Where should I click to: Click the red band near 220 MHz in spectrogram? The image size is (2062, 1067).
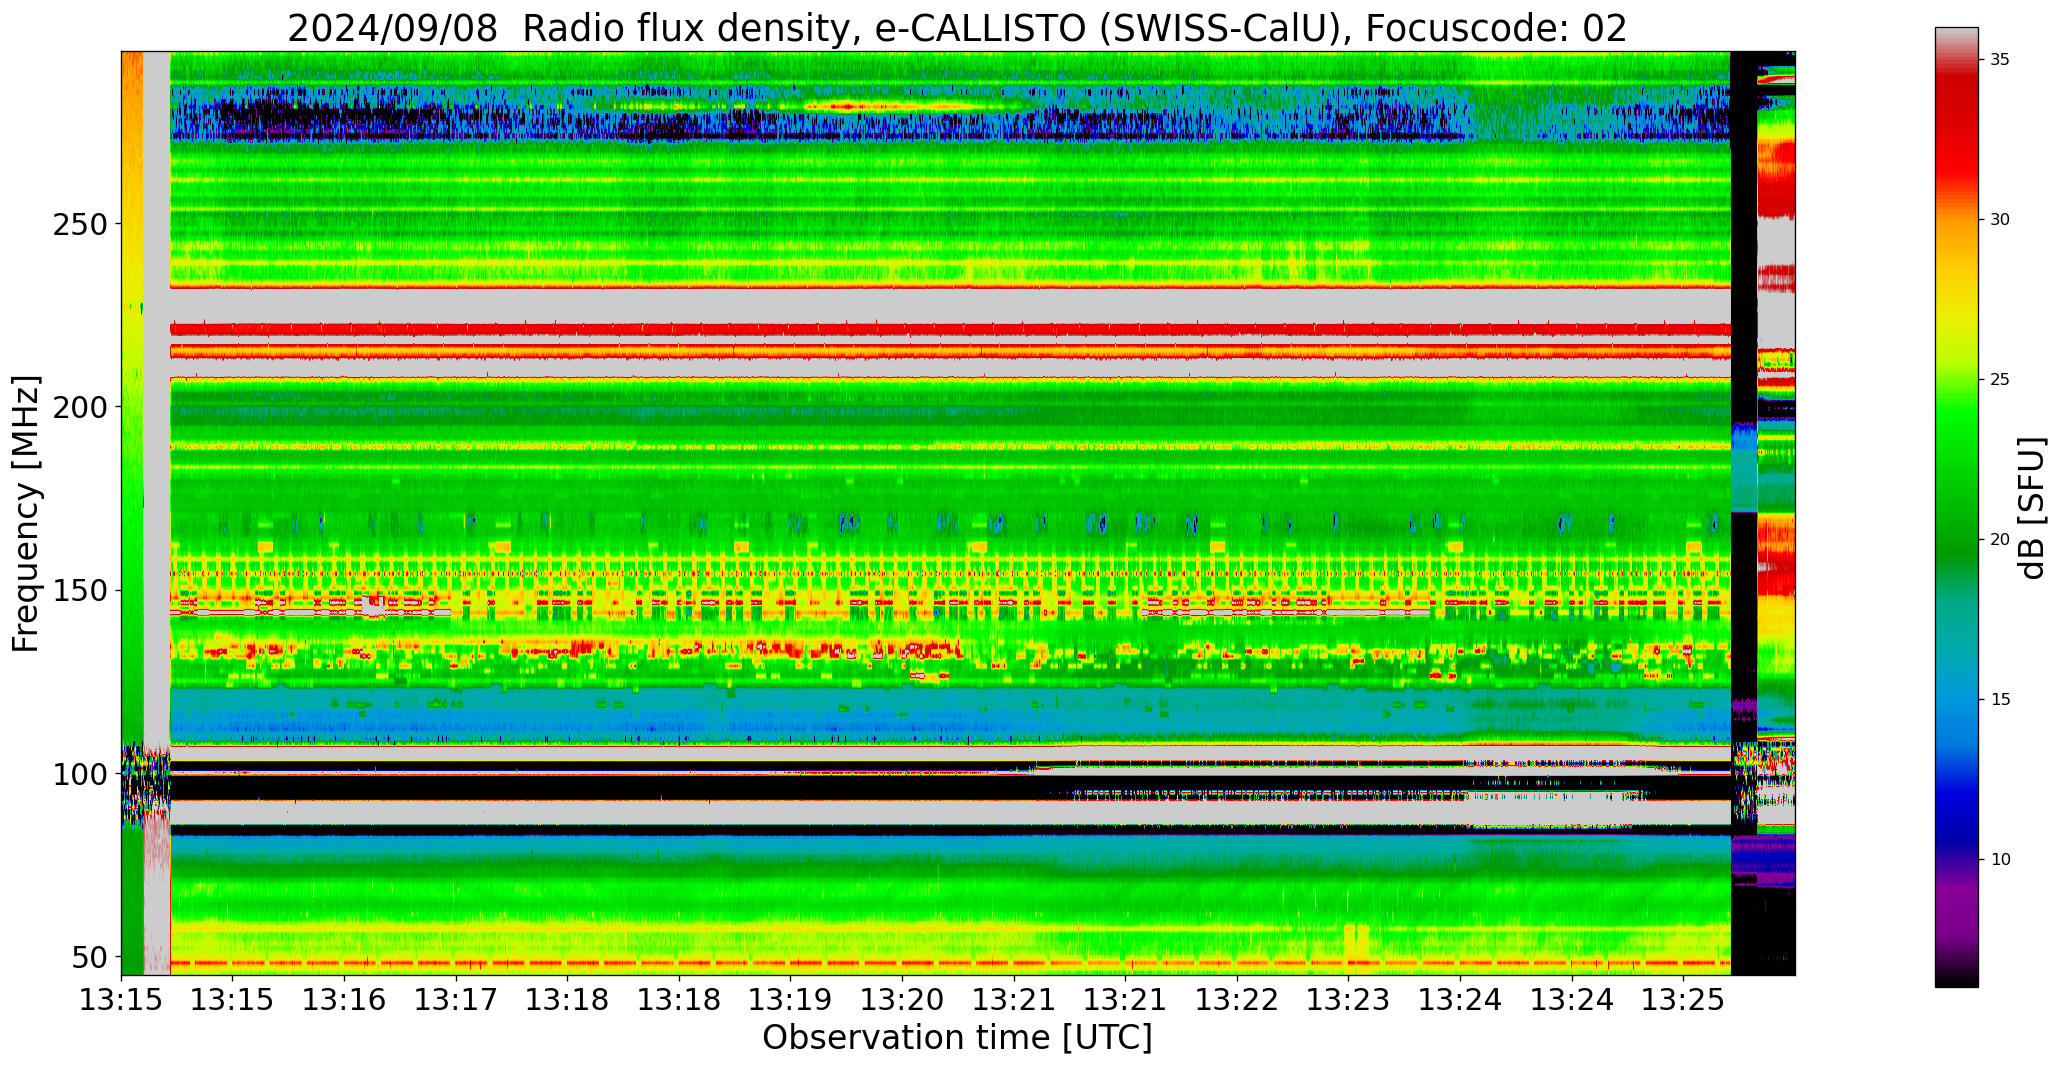point(950,328)
